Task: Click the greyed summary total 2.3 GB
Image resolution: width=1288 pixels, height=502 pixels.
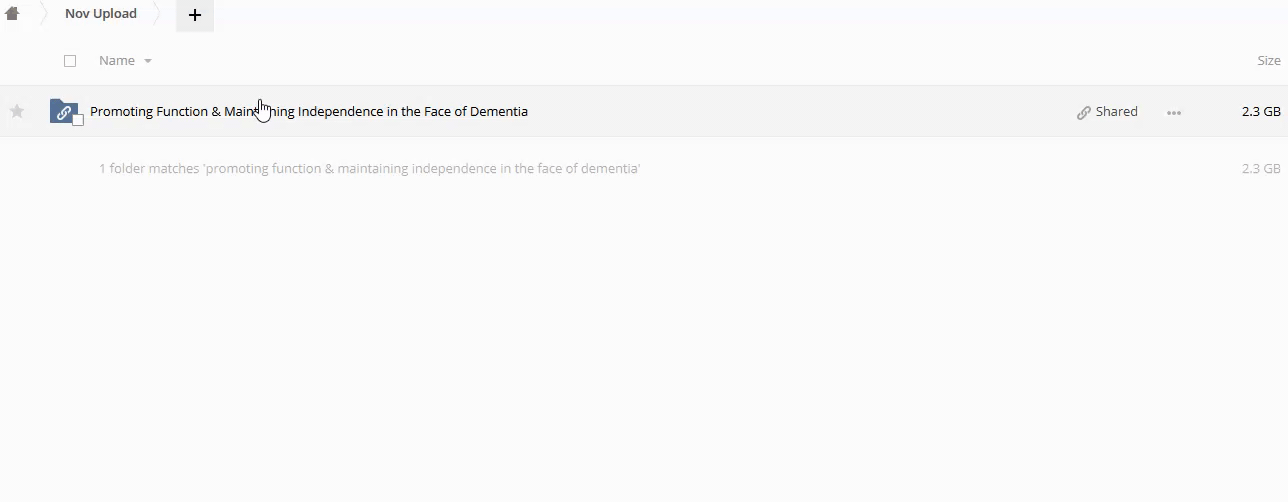Action: [x=1260, y=169]
